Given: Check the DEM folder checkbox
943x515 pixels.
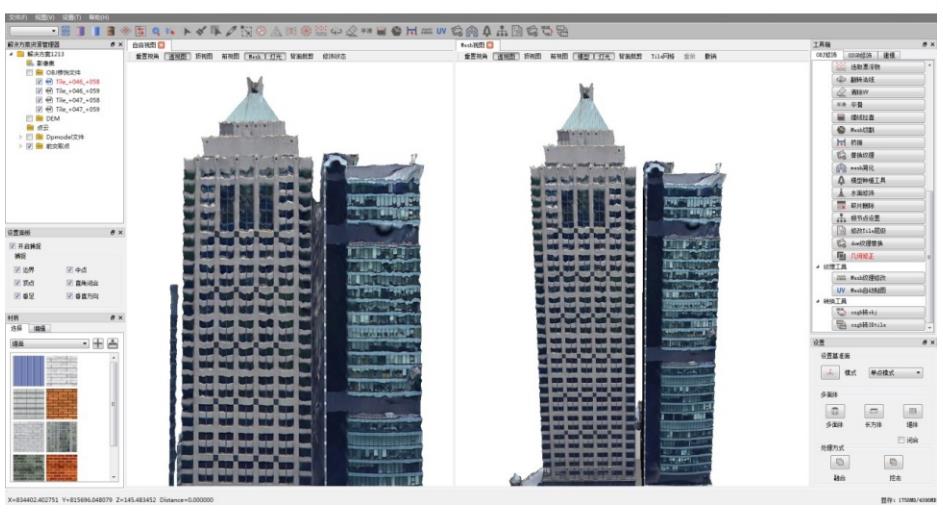Looking at the screenshot, I should click(x=29, y=119).
